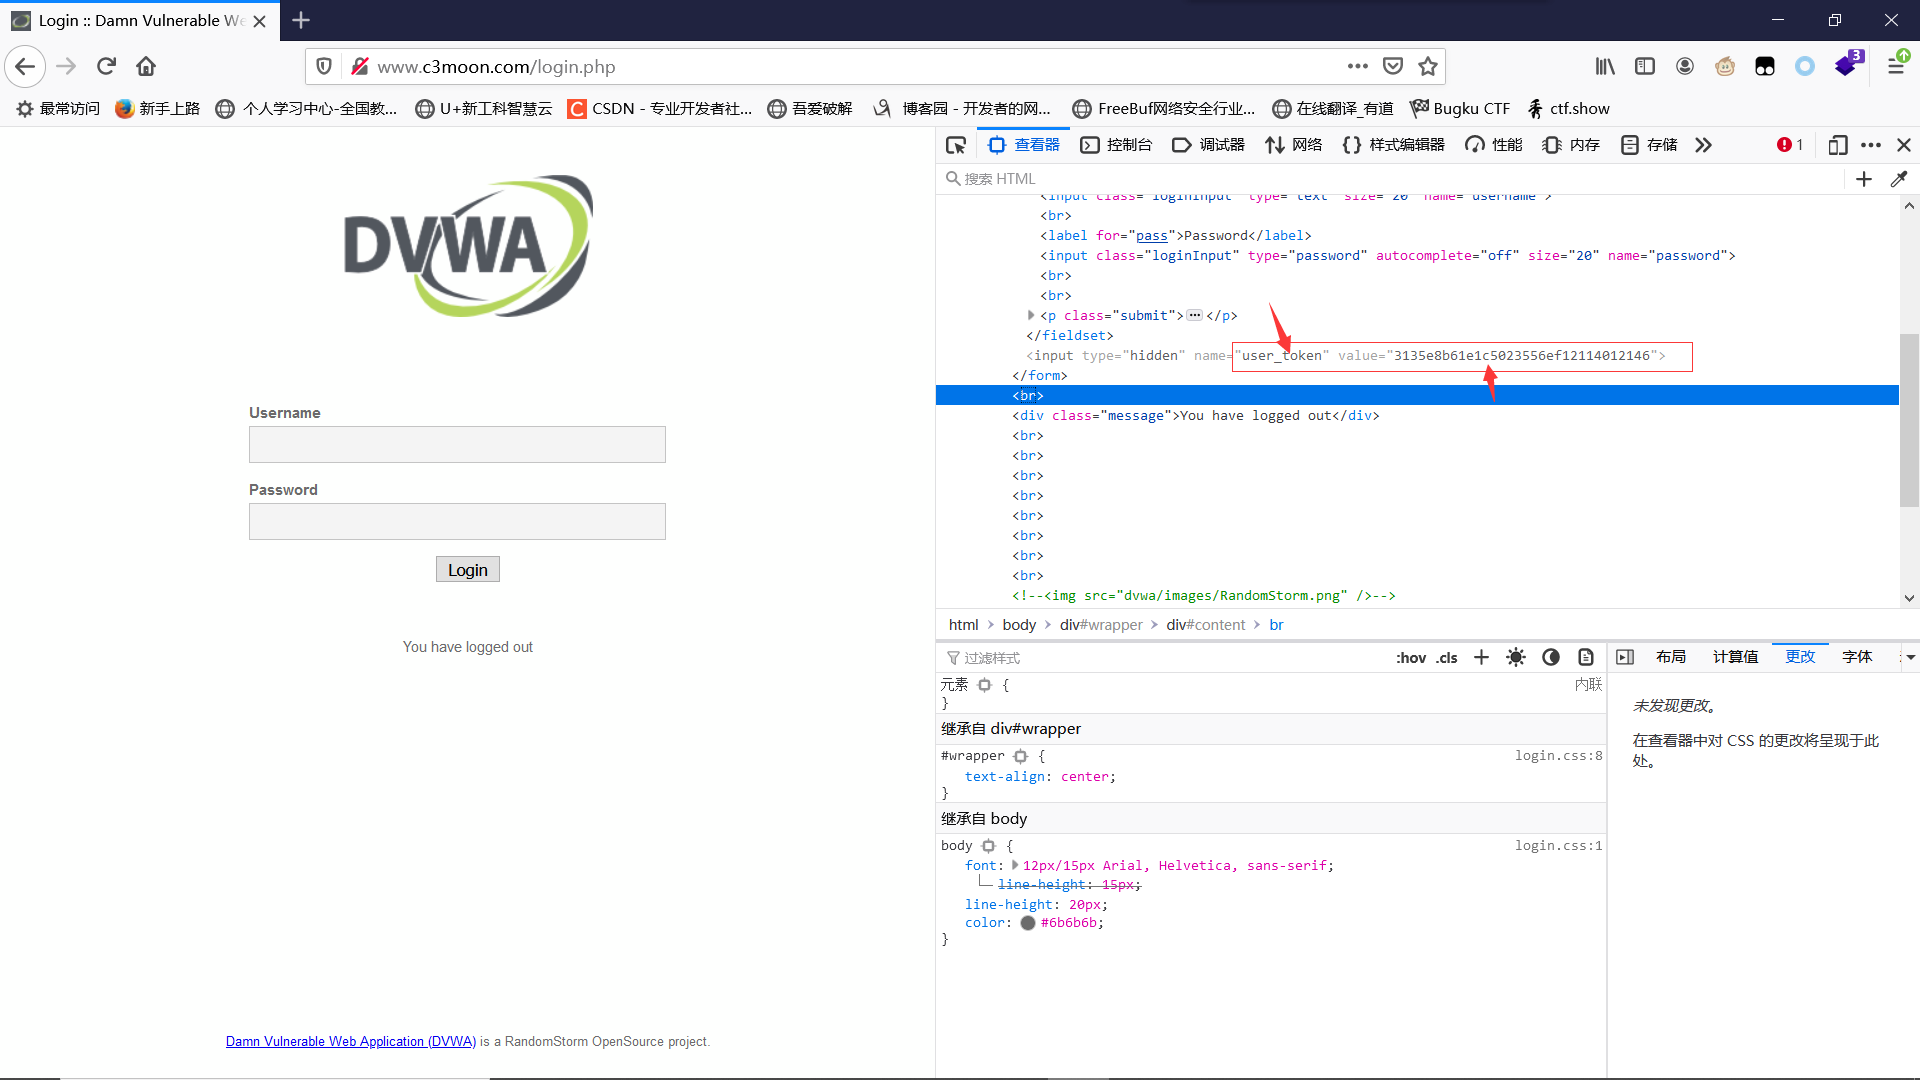Click the Username input field
Viewport: 1920px width, 1080px height.
tap(457, 445)
